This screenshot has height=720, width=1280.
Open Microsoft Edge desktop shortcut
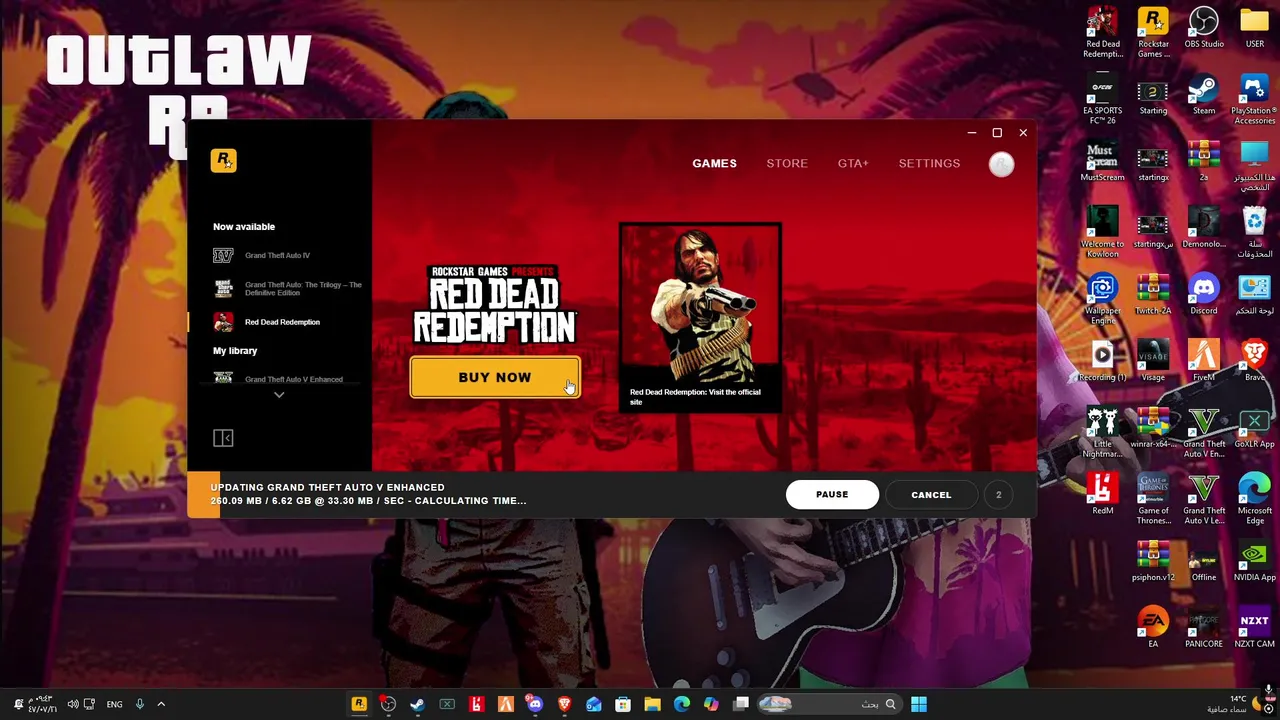(x=1254, y=499)
